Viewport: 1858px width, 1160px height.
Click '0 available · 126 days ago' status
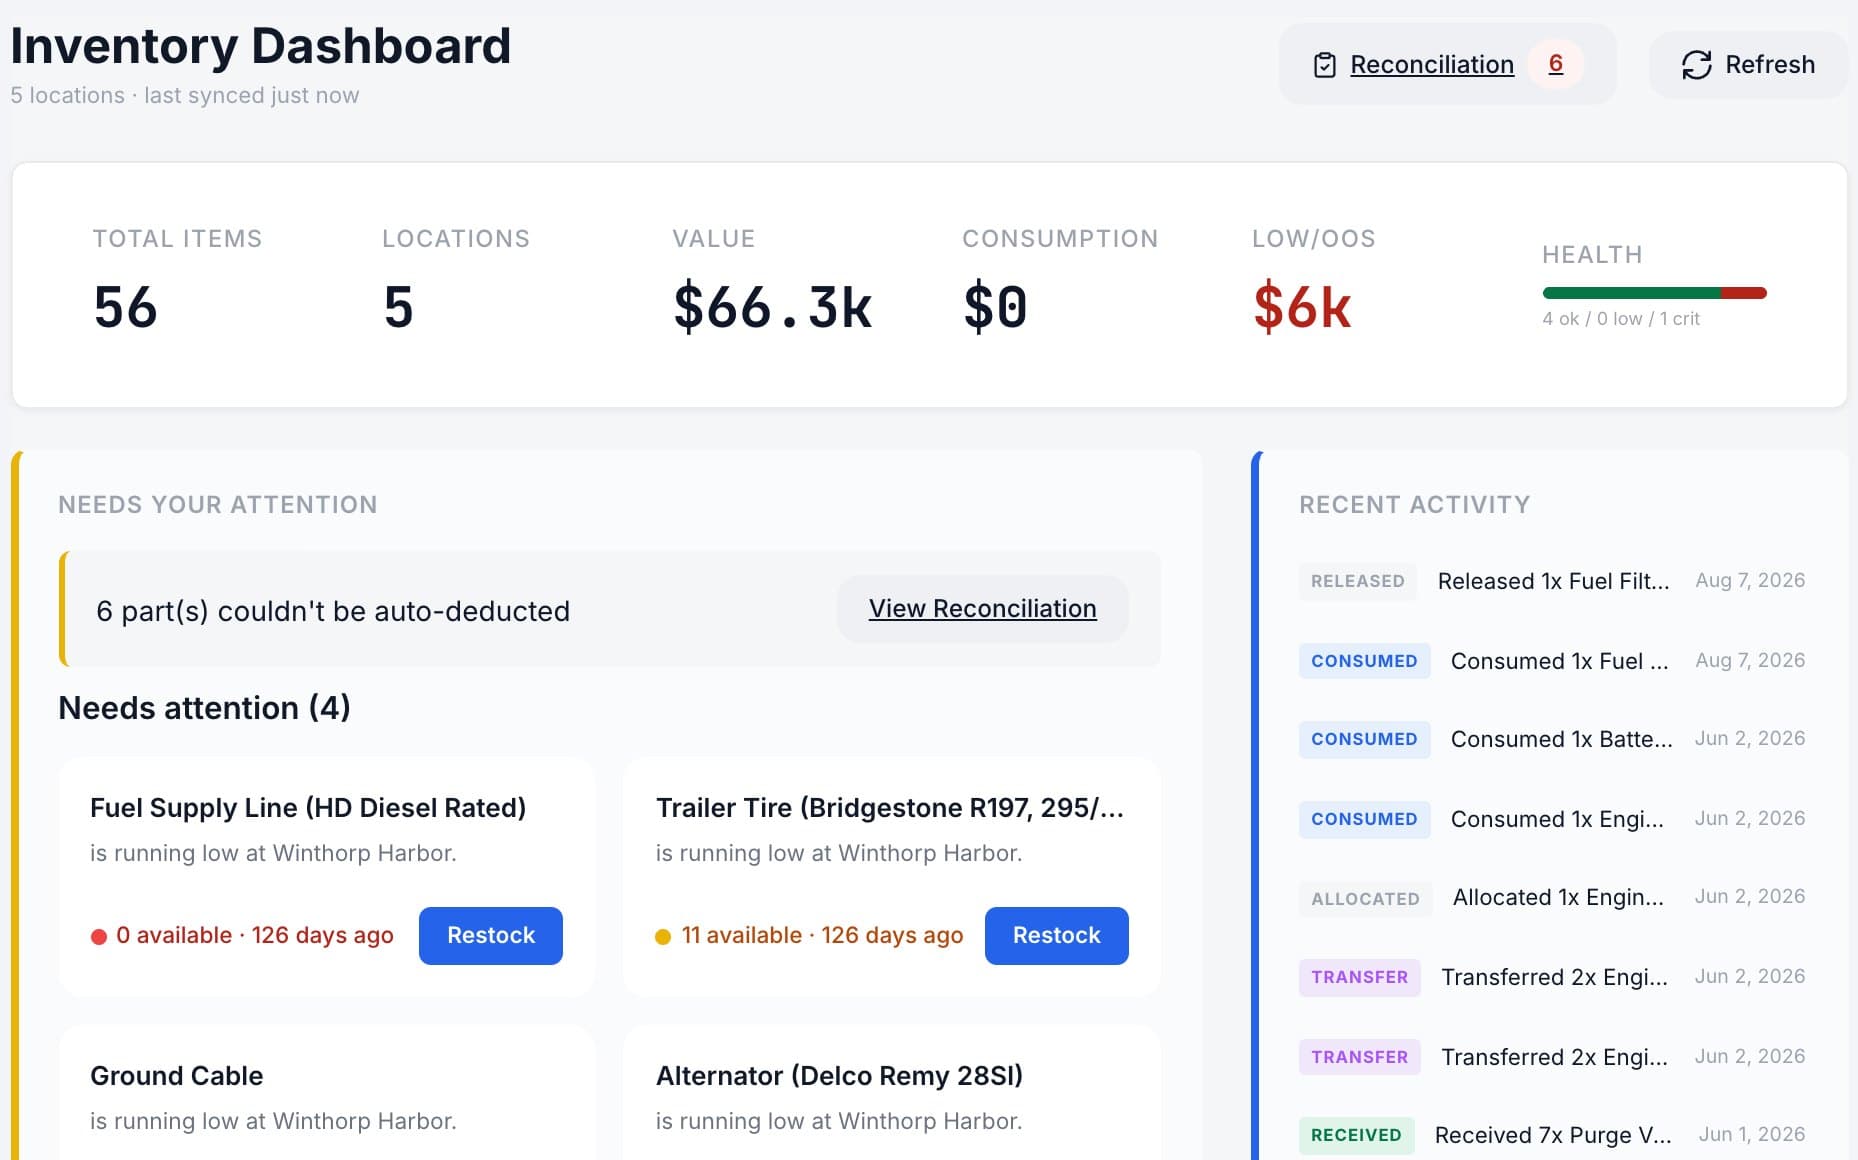pyautogui.click(x=255, y=936)
